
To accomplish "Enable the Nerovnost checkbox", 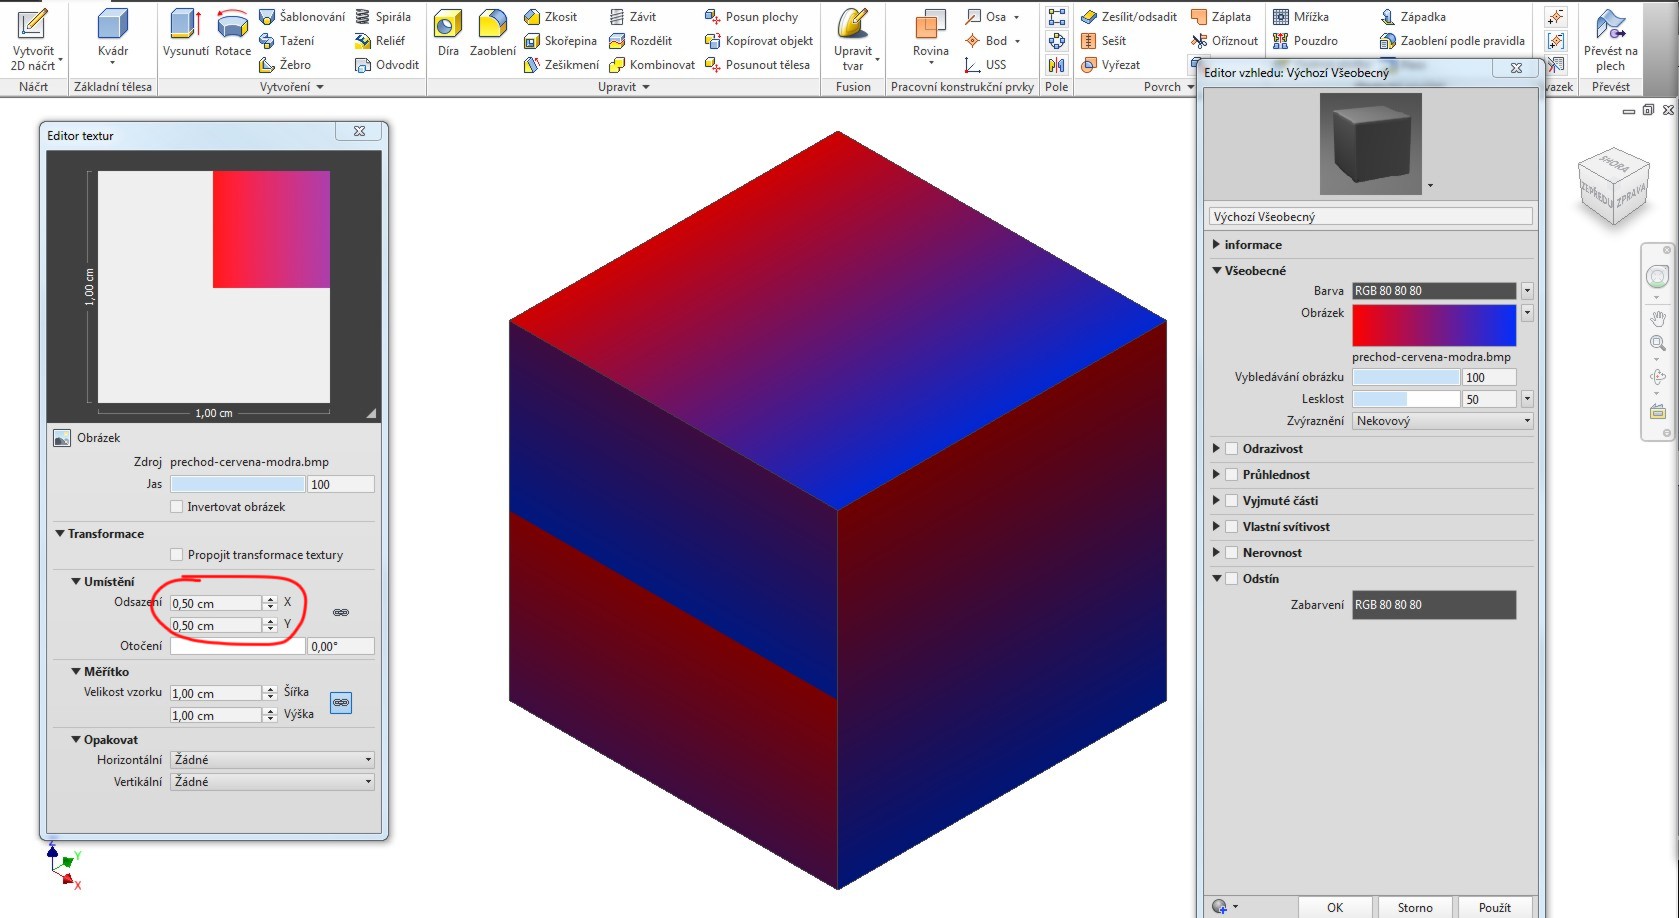I will point(1232,553).
